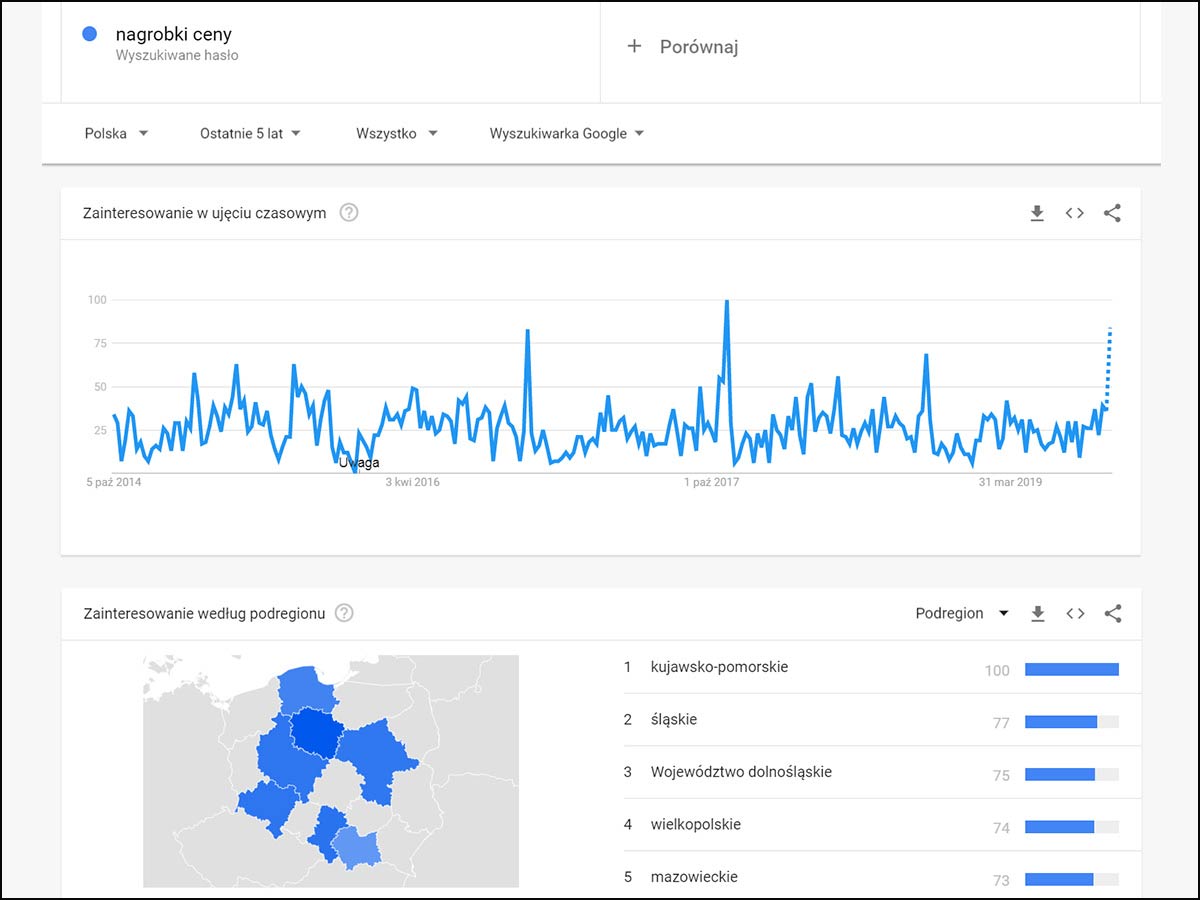Image resolution: width=1200 pixels, height=900 pixels.
Task: Click the value 77 for śląskie
Action: click(1001, 722)
